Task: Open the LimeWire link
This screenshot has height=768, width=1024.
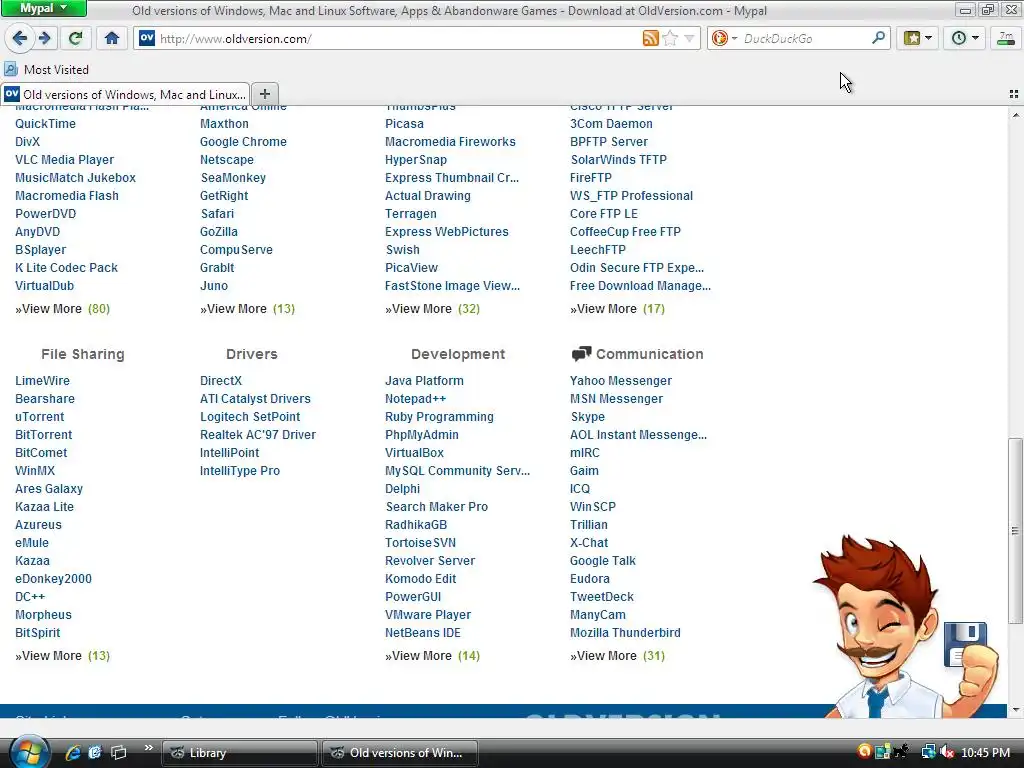Action: click(x=42, y=381)
